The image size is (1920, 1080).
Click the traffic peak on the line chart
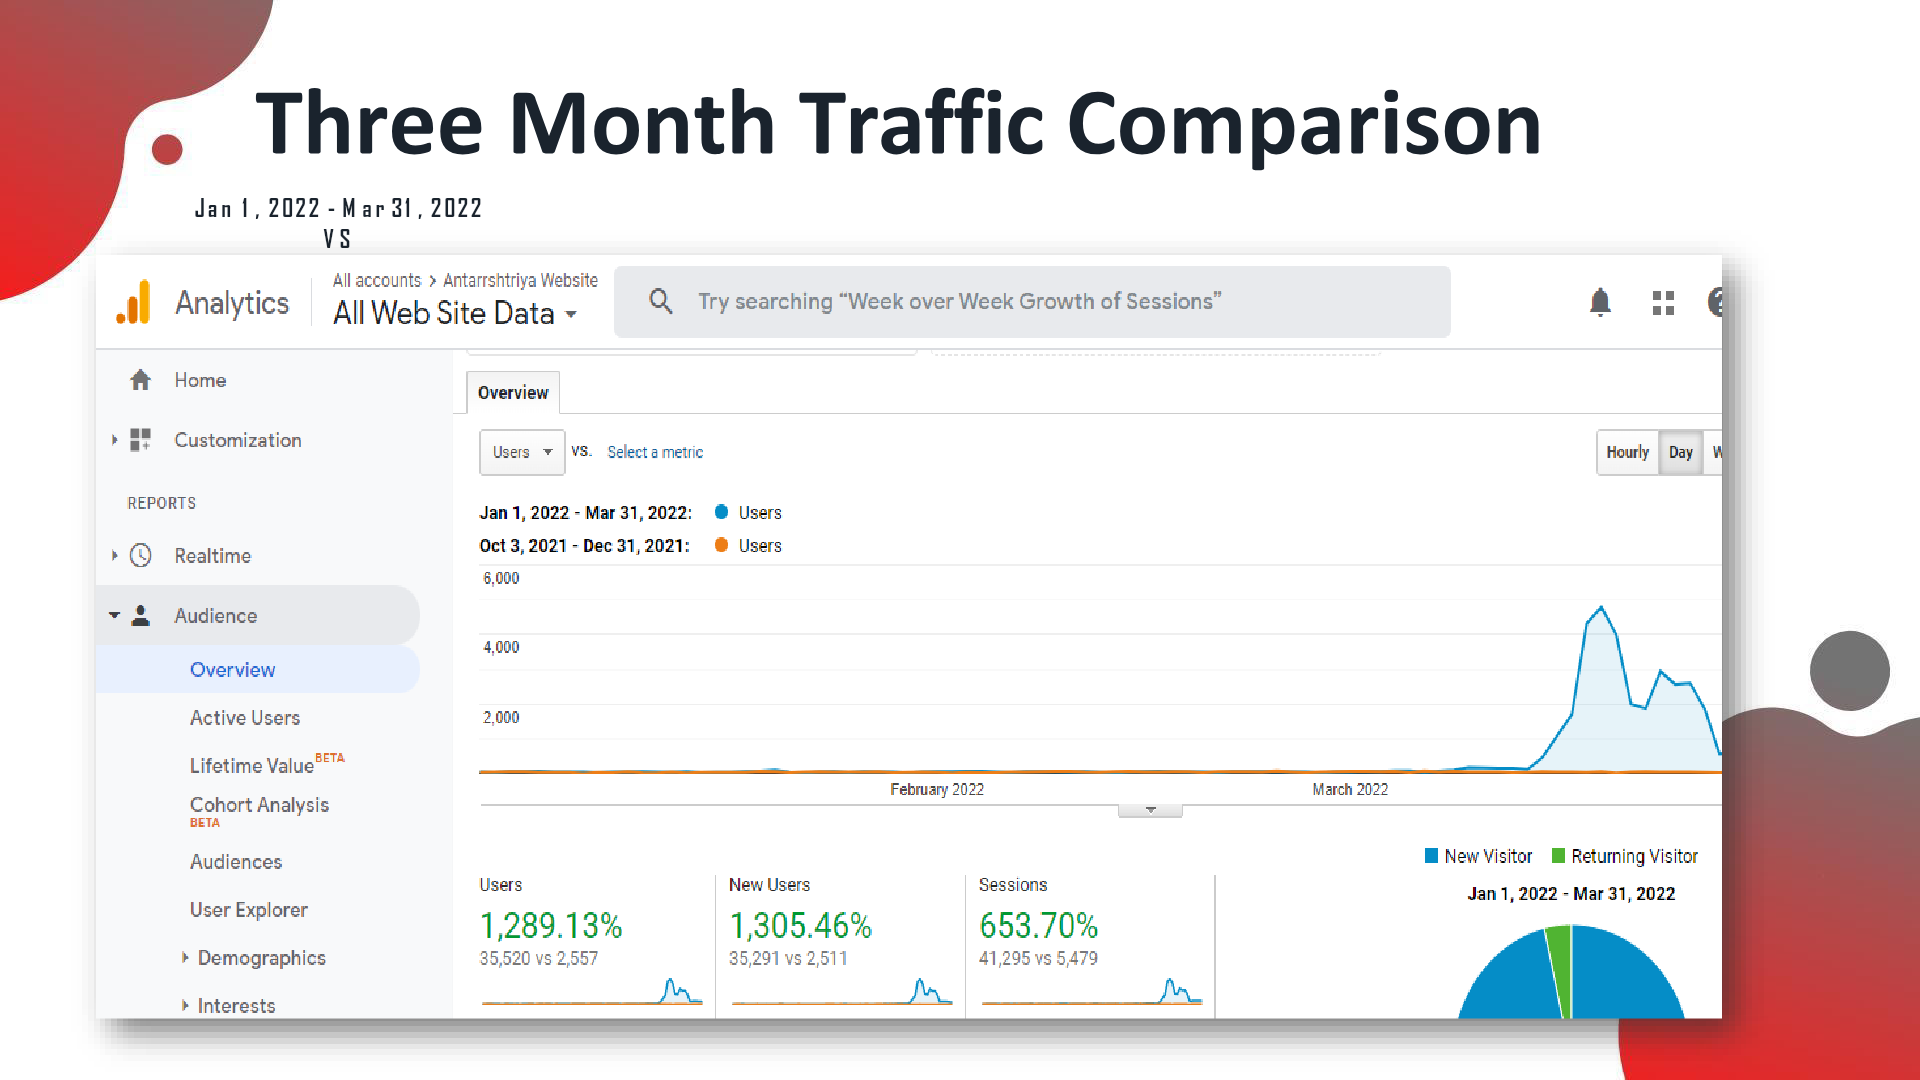click(x=1601, y=608)
